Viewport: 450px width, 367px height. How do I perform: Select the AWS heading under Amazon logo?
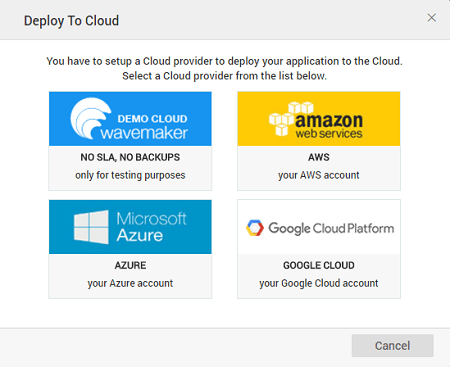(x=319, y=157)
